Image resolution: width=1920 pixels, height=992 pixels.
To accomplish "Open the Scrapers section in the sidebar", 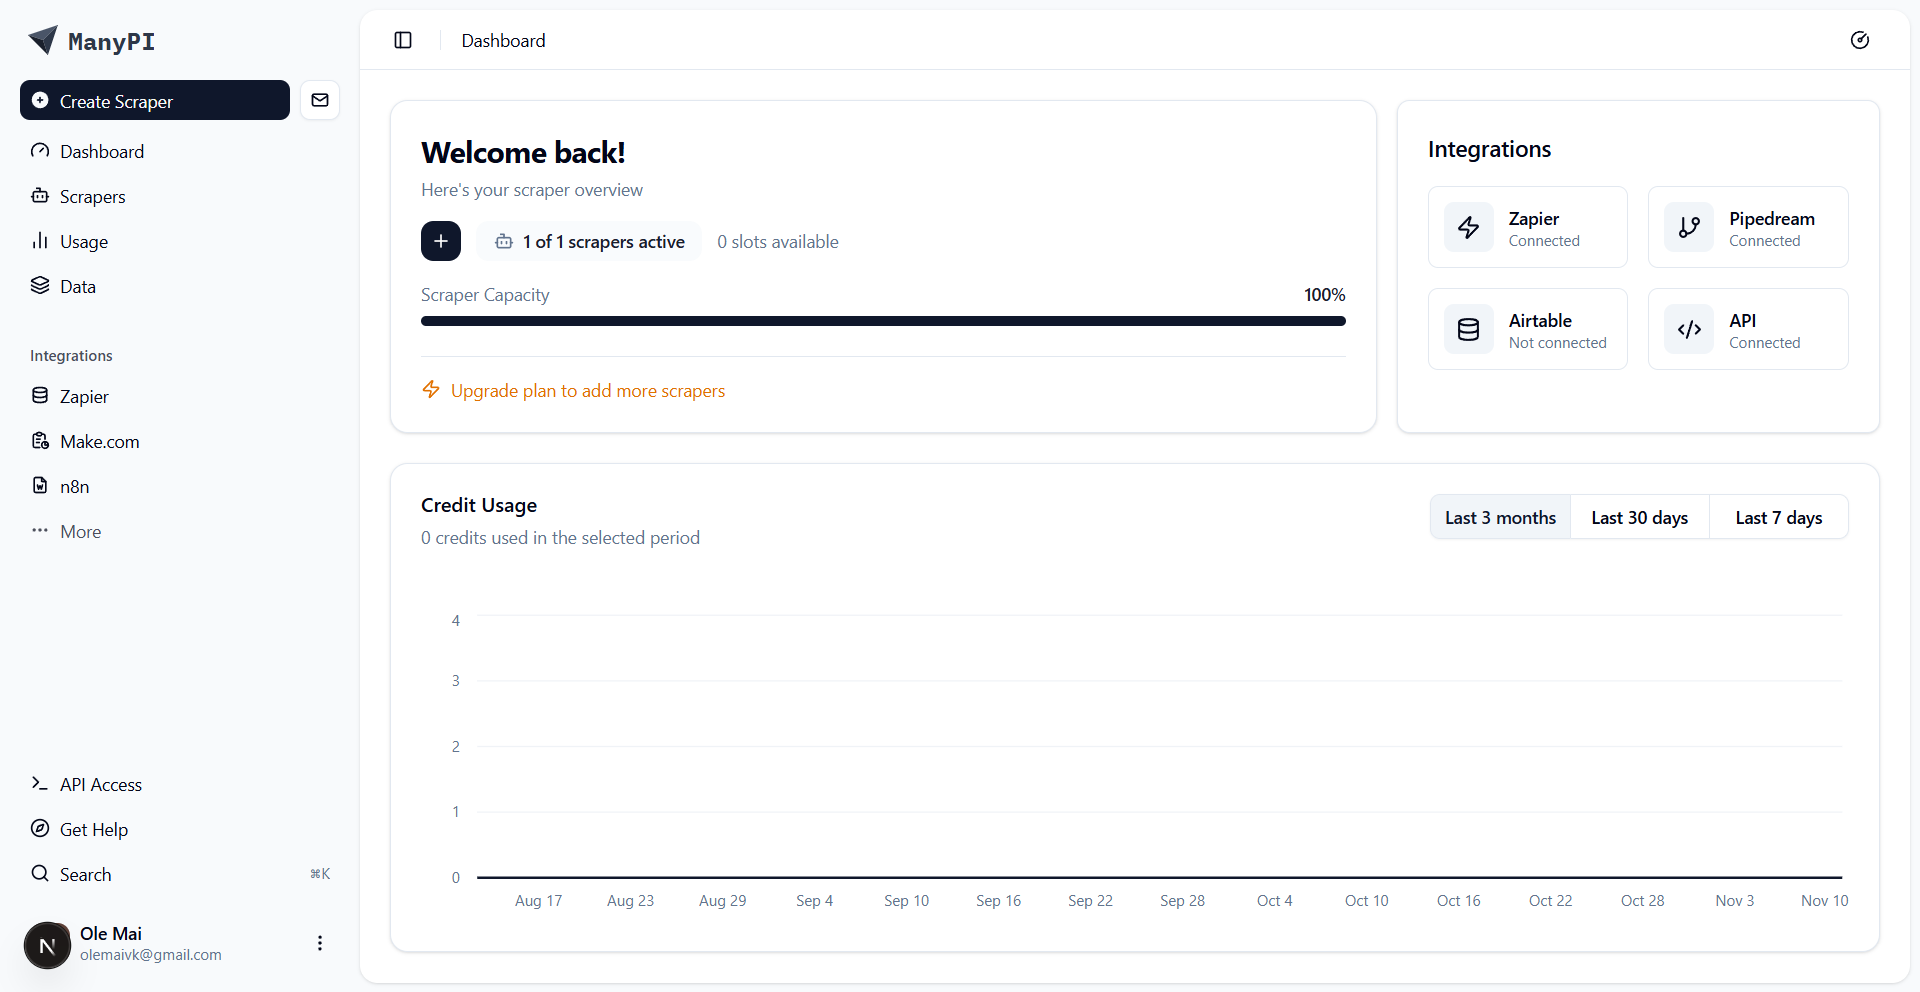I will click(x=92, y=196).
